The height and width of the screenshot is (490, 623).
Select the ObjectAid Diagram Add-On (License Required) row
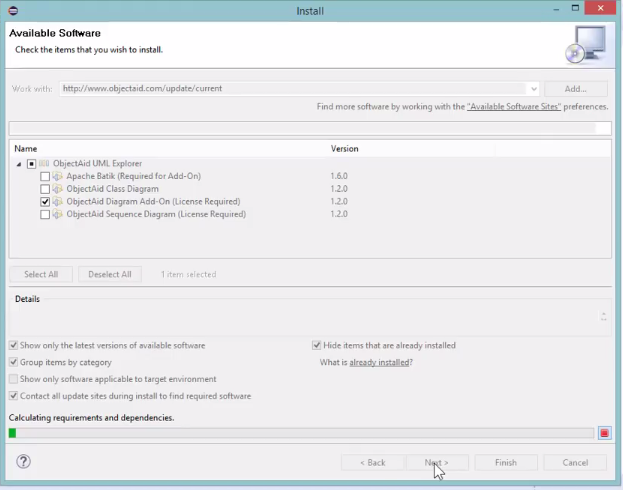[x=153, y=201]
